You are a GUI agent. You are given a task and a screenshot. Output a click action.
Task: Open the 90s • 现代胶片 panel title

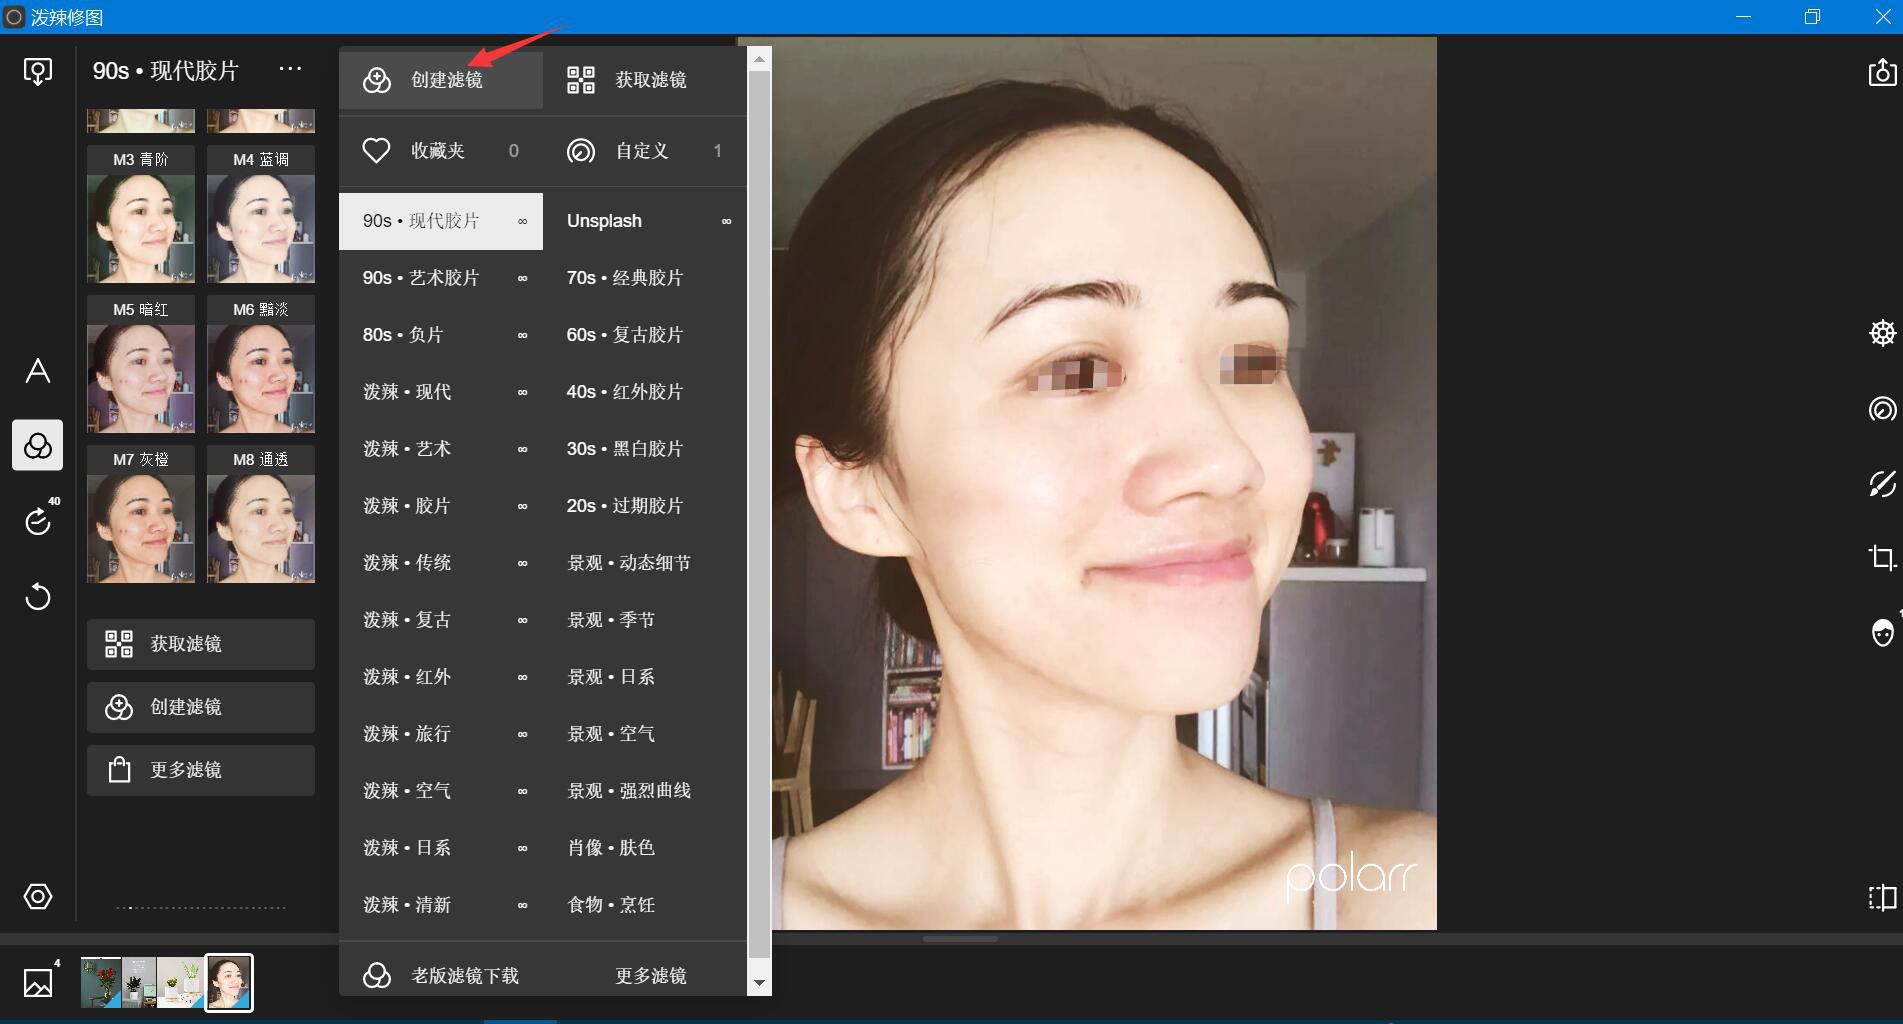(x=166, y=71)
